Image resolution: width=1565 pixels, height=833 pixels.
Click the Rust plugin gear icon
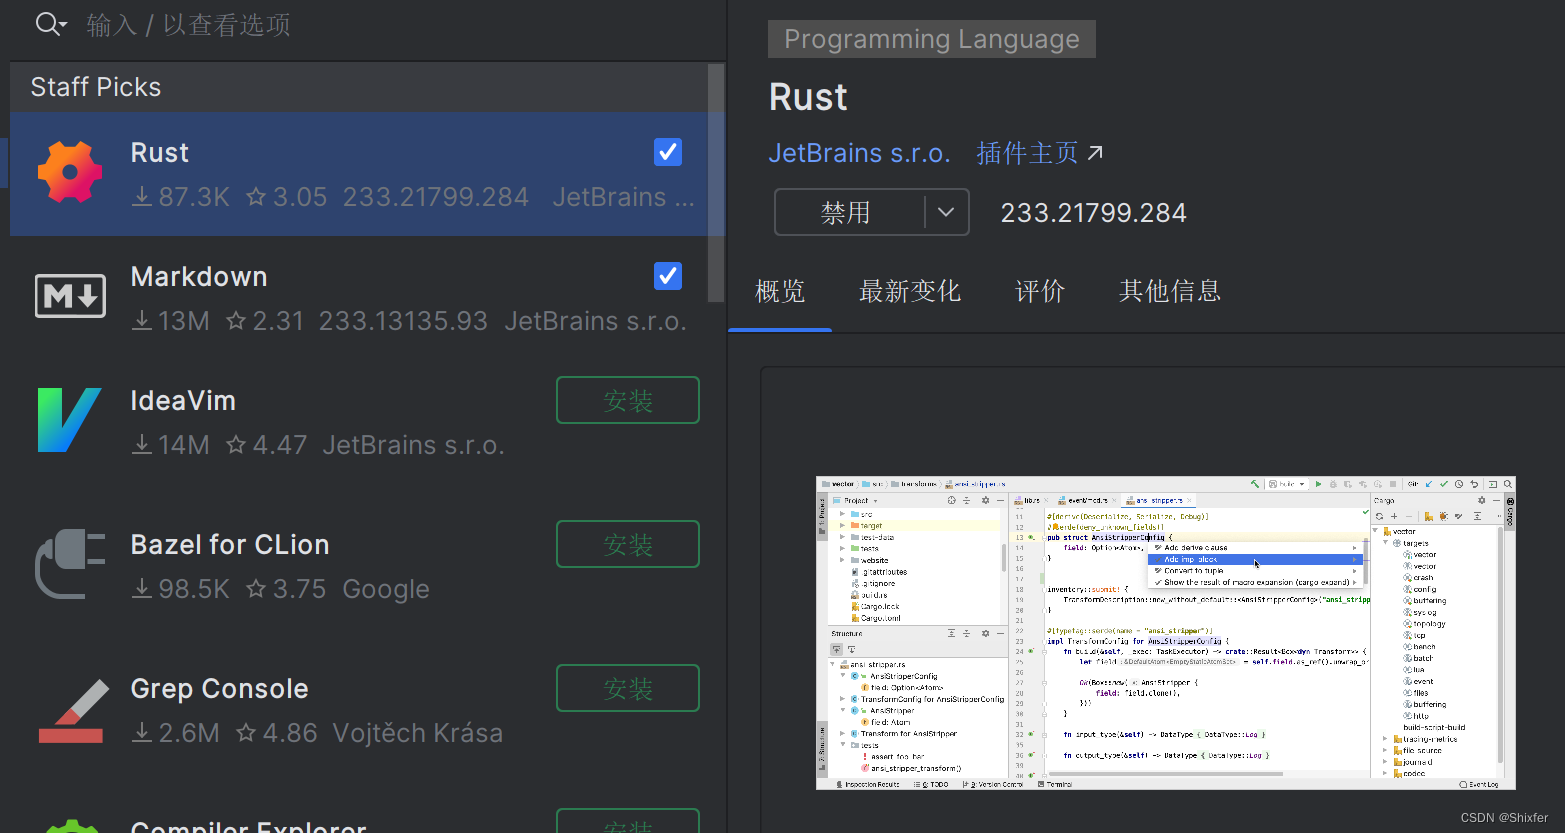point(70,172)
